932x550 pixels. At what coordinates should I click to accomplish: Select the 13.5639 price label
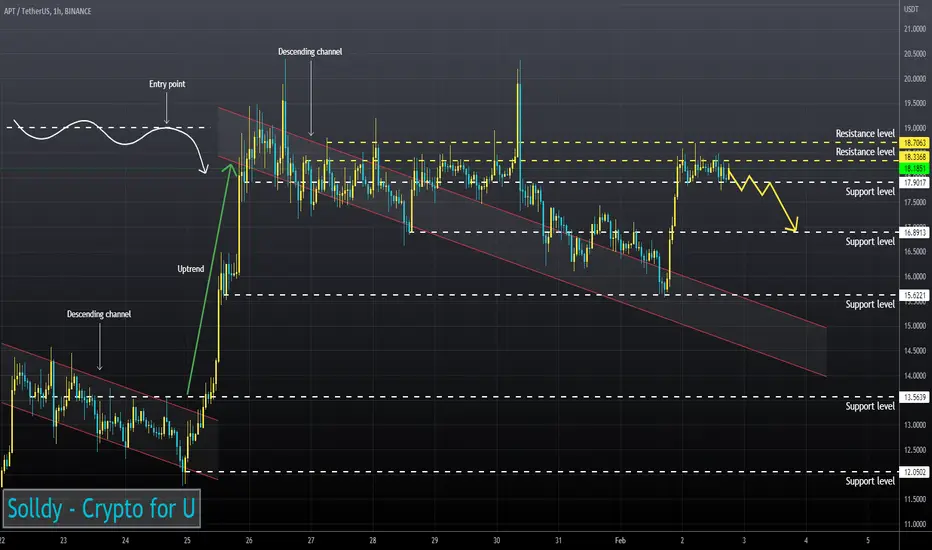coord(915,397)
